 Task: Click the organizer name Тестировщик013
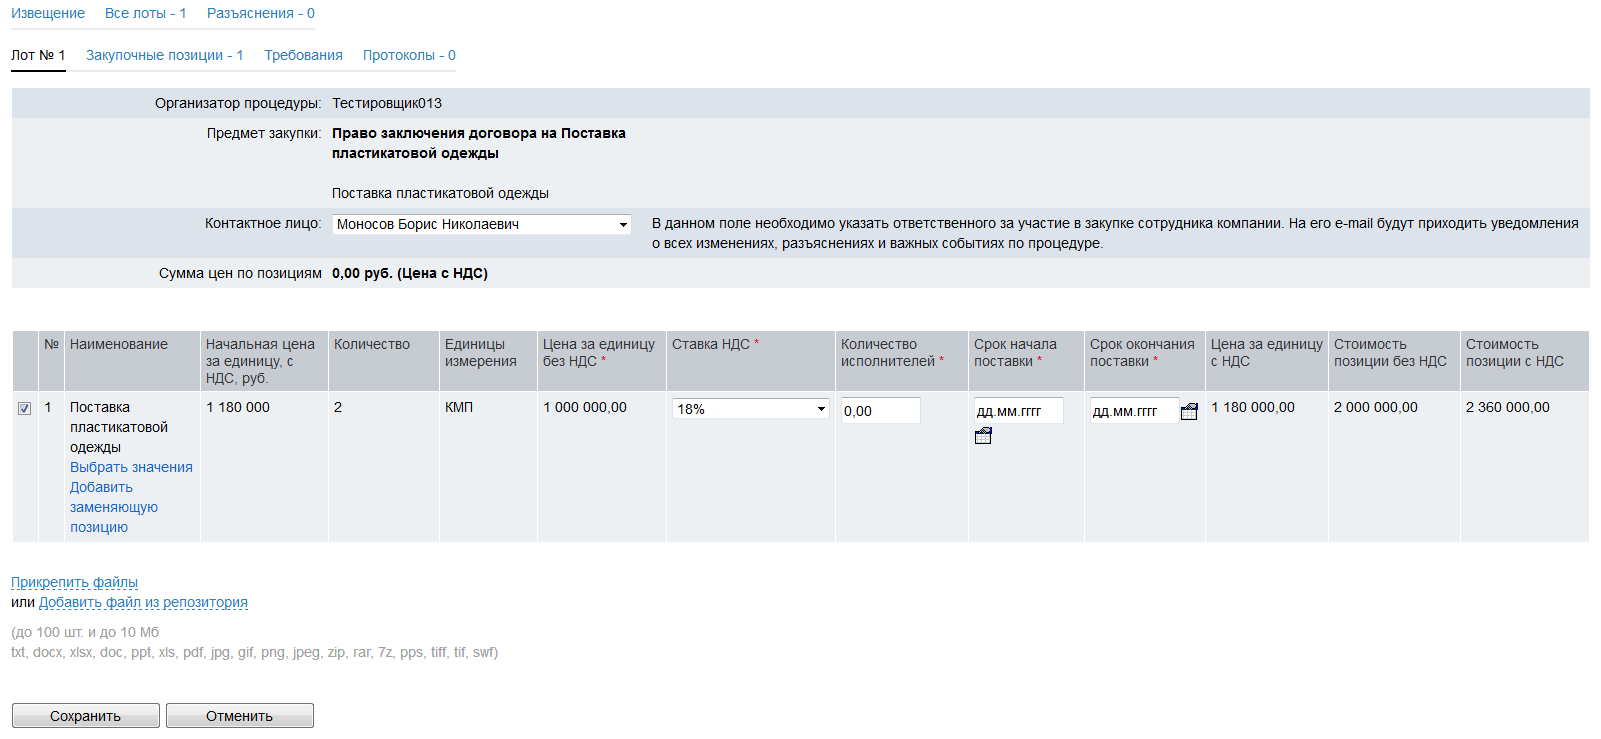tap(387, 103)
